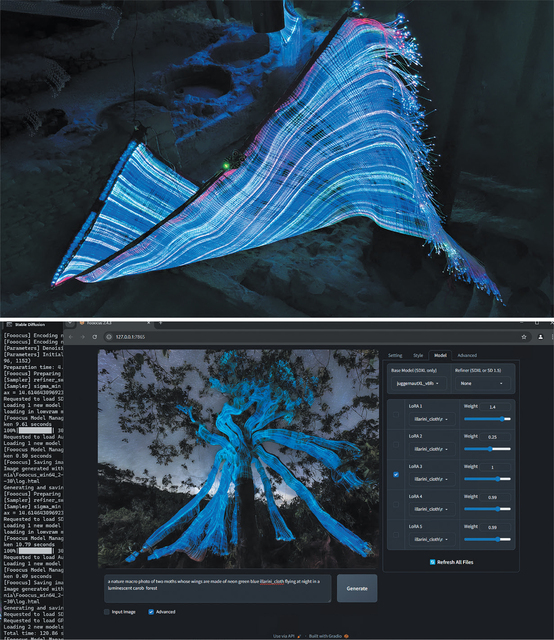Image resolution: width=554 pixels, height=640 pixels.
Task: Open the LoRA 1 model dropdown
Action: click(x=432, y=419)
